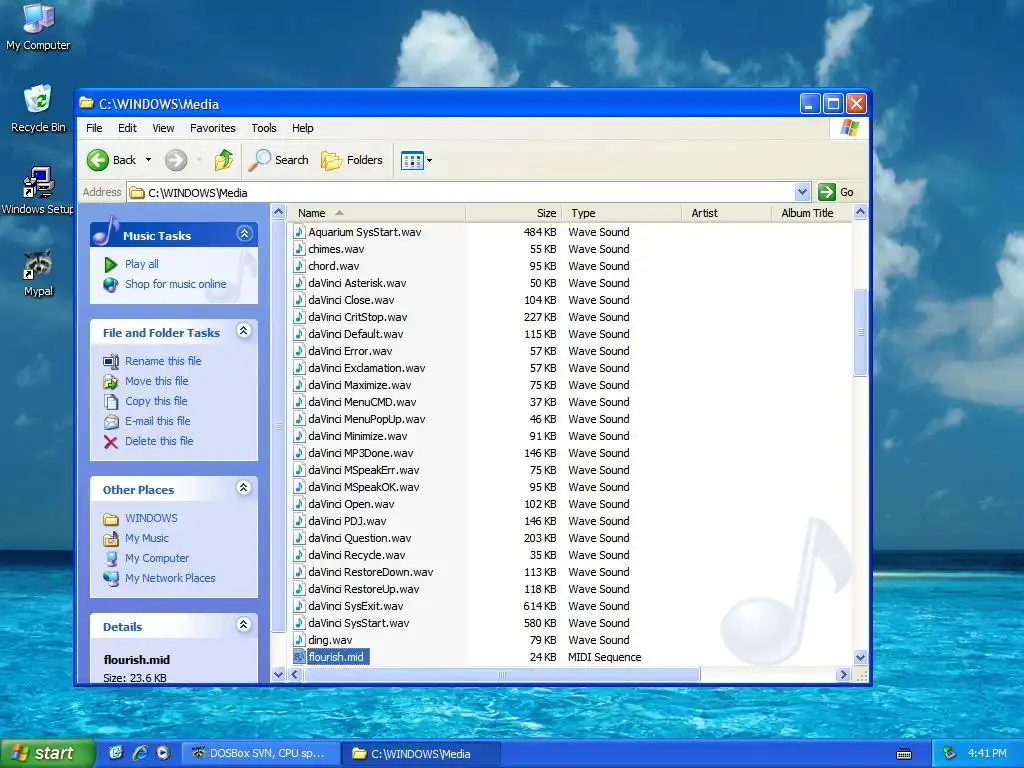Click the green Go arrow button
Image resolution: width=1024 pixels, height=768 pixels.
827,192
